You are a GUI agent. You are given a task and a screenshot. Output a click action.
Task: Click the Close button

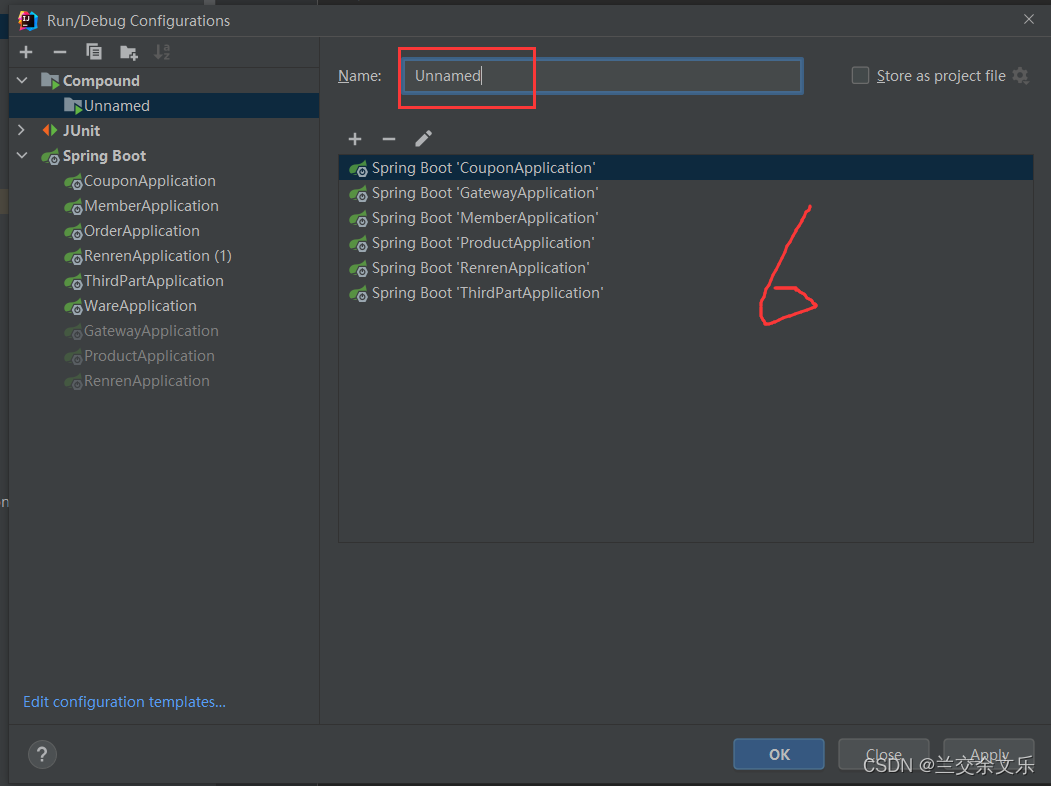[883, 755]
